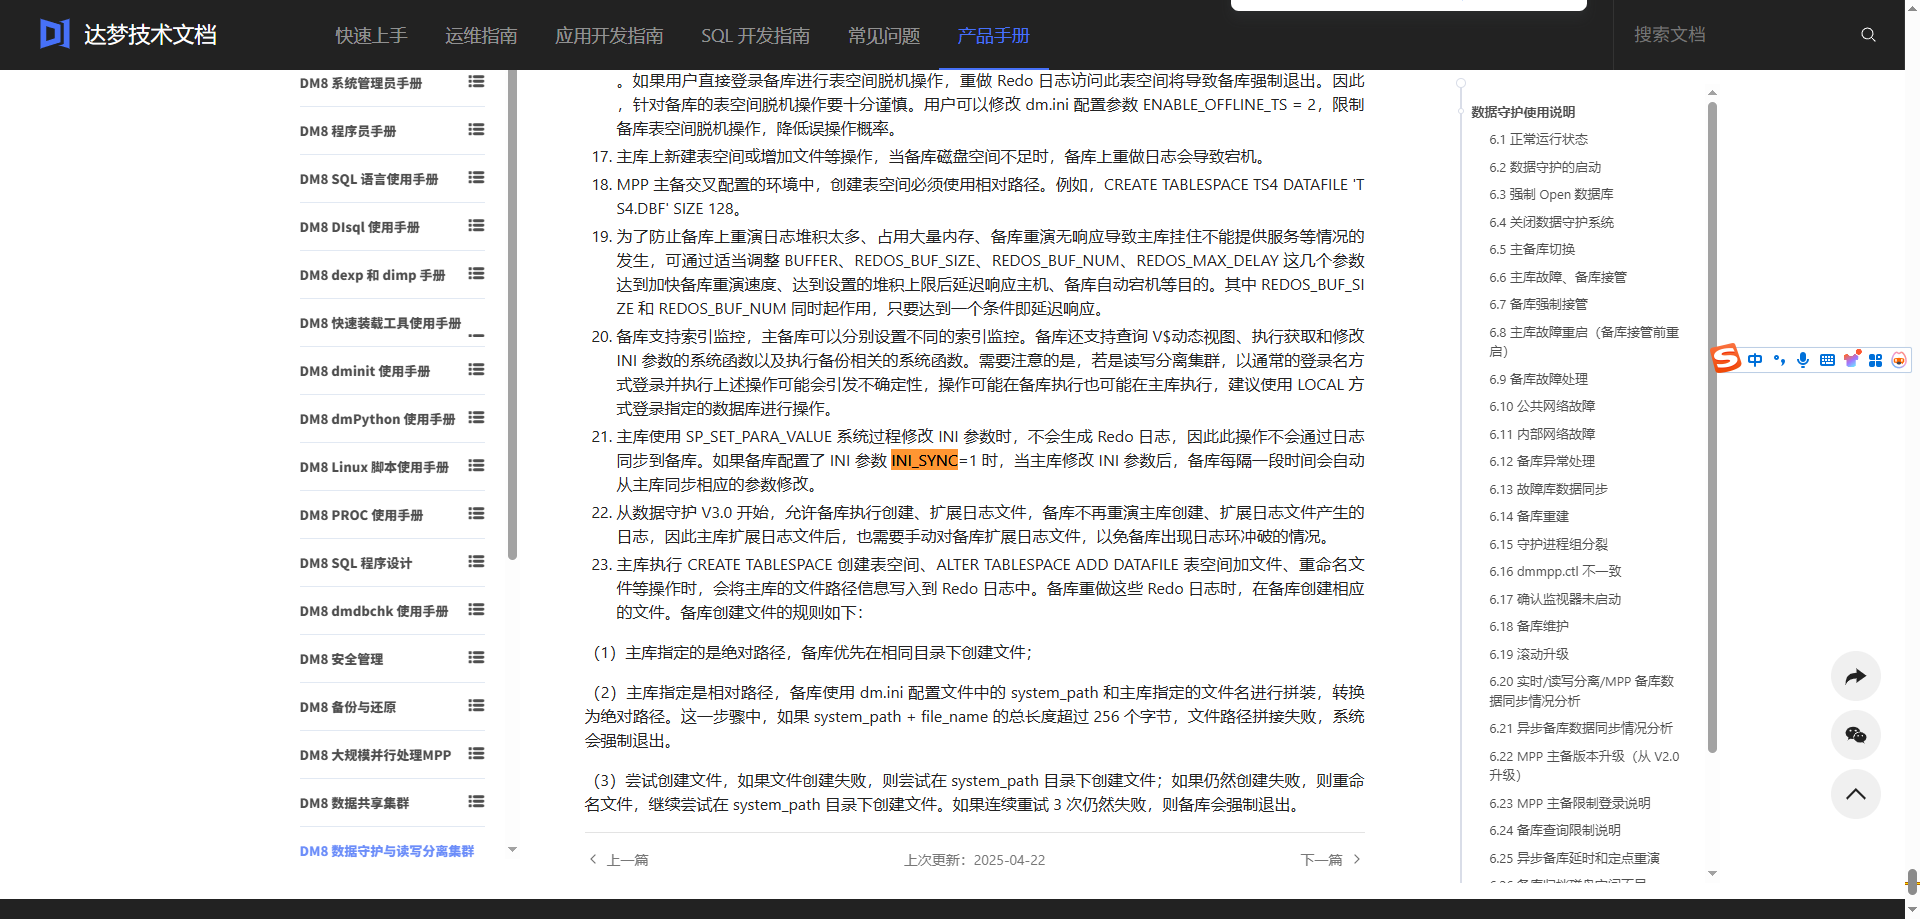Click the search magnifier icon

(1868, 35)
